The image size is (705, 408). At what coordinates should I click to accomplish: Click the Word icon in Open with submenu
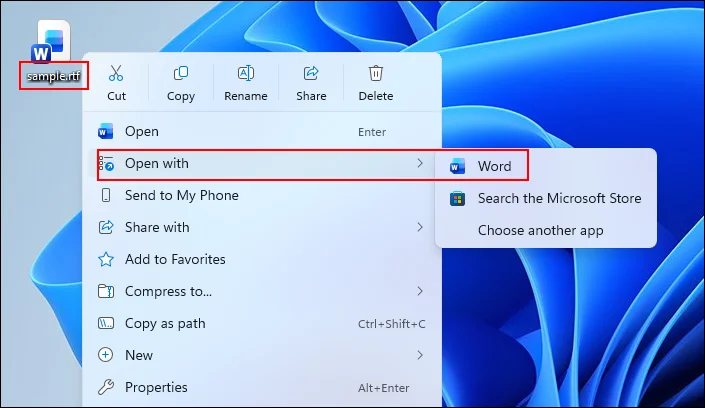click(x=457, y=166)
